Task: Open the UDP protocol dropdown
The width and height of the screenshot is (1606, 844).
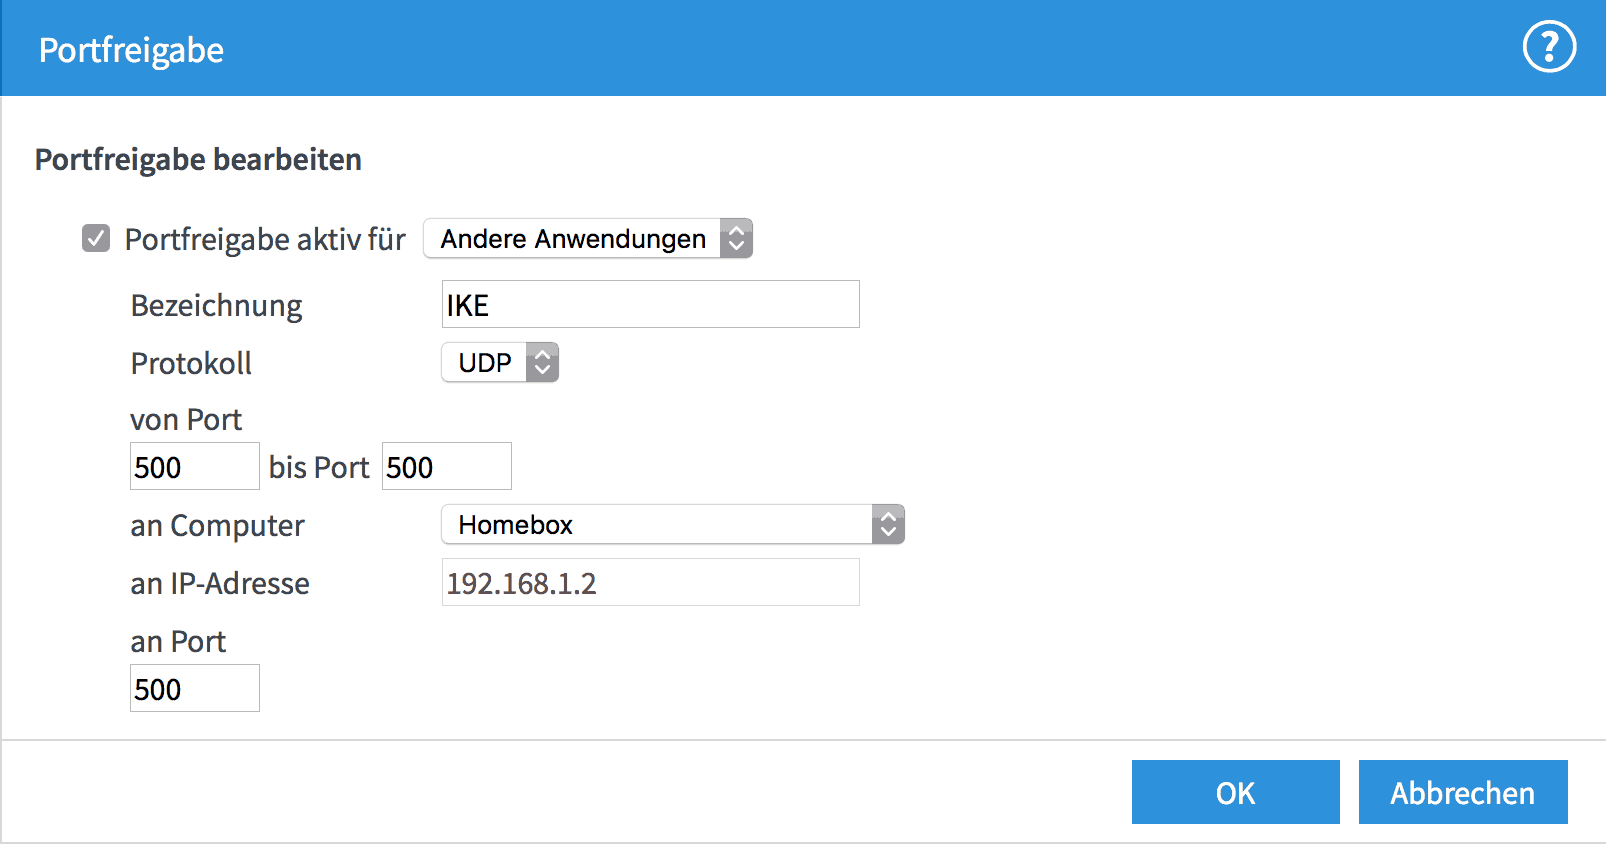Action: (x=500, y=362)
